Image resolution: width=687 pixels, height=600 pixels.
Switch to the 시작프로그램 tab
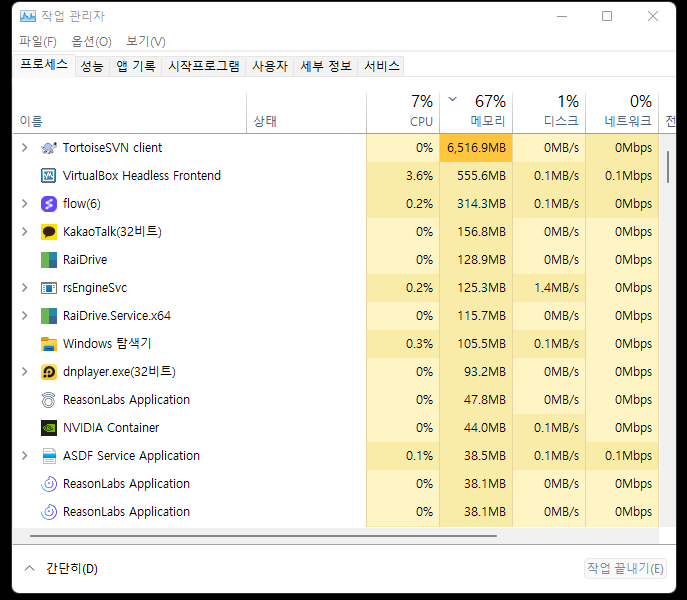(x=204, y=66)
